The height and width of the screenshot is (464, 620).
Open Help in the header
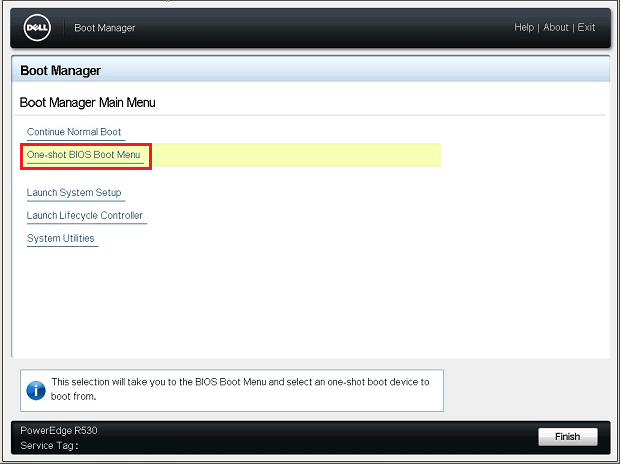pyautogui.click(x=524, y=27)
